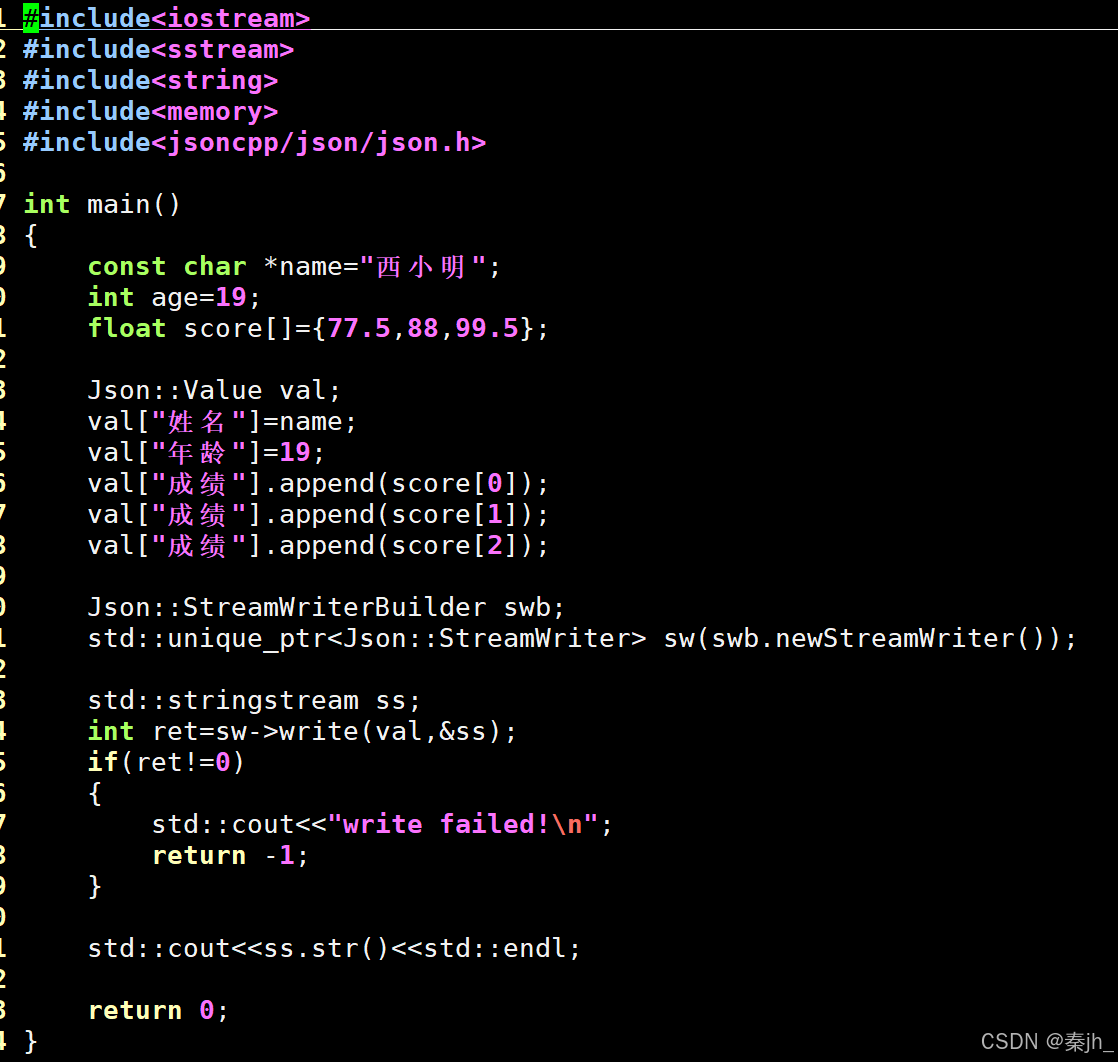Place cursor on #include<sstream>
The image size is (1118, 1062).
tap(158, 49)
